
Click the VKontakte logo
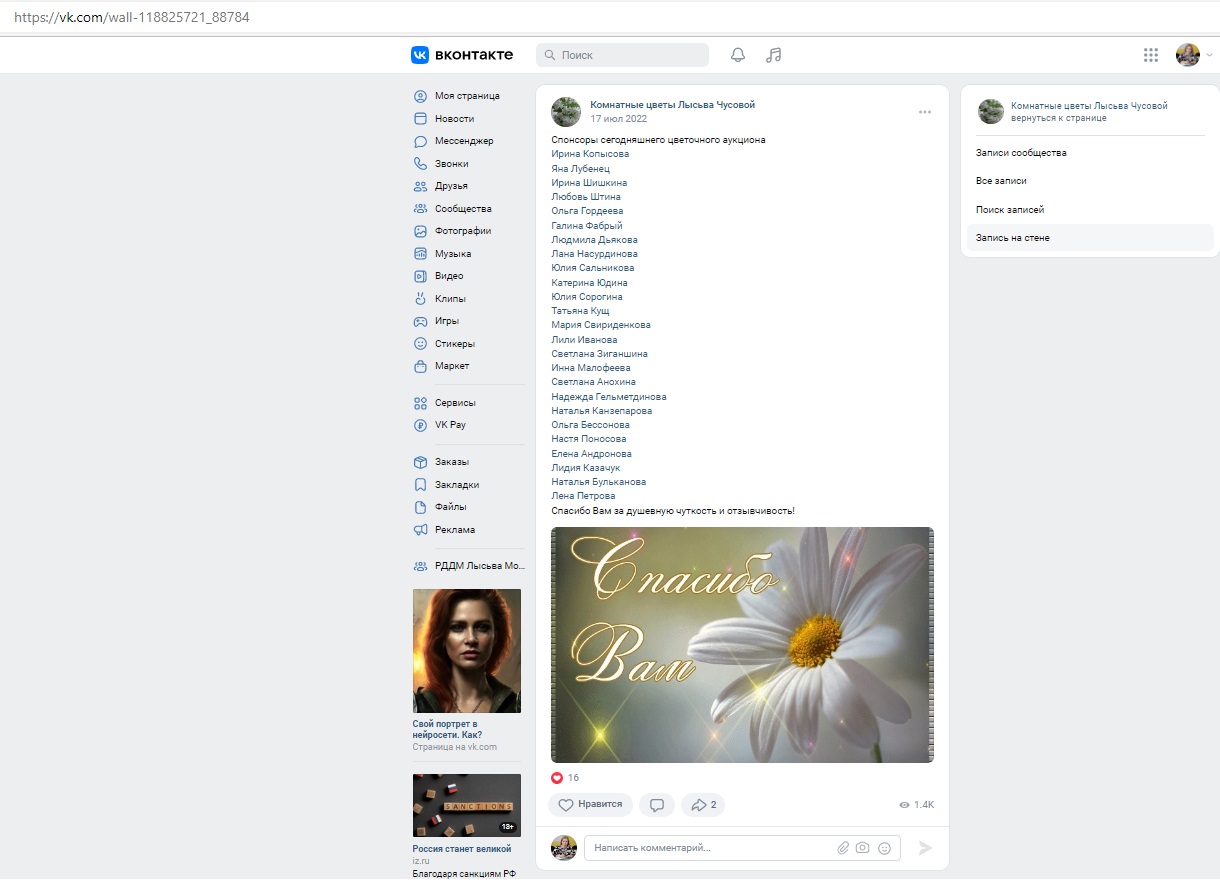462,55
